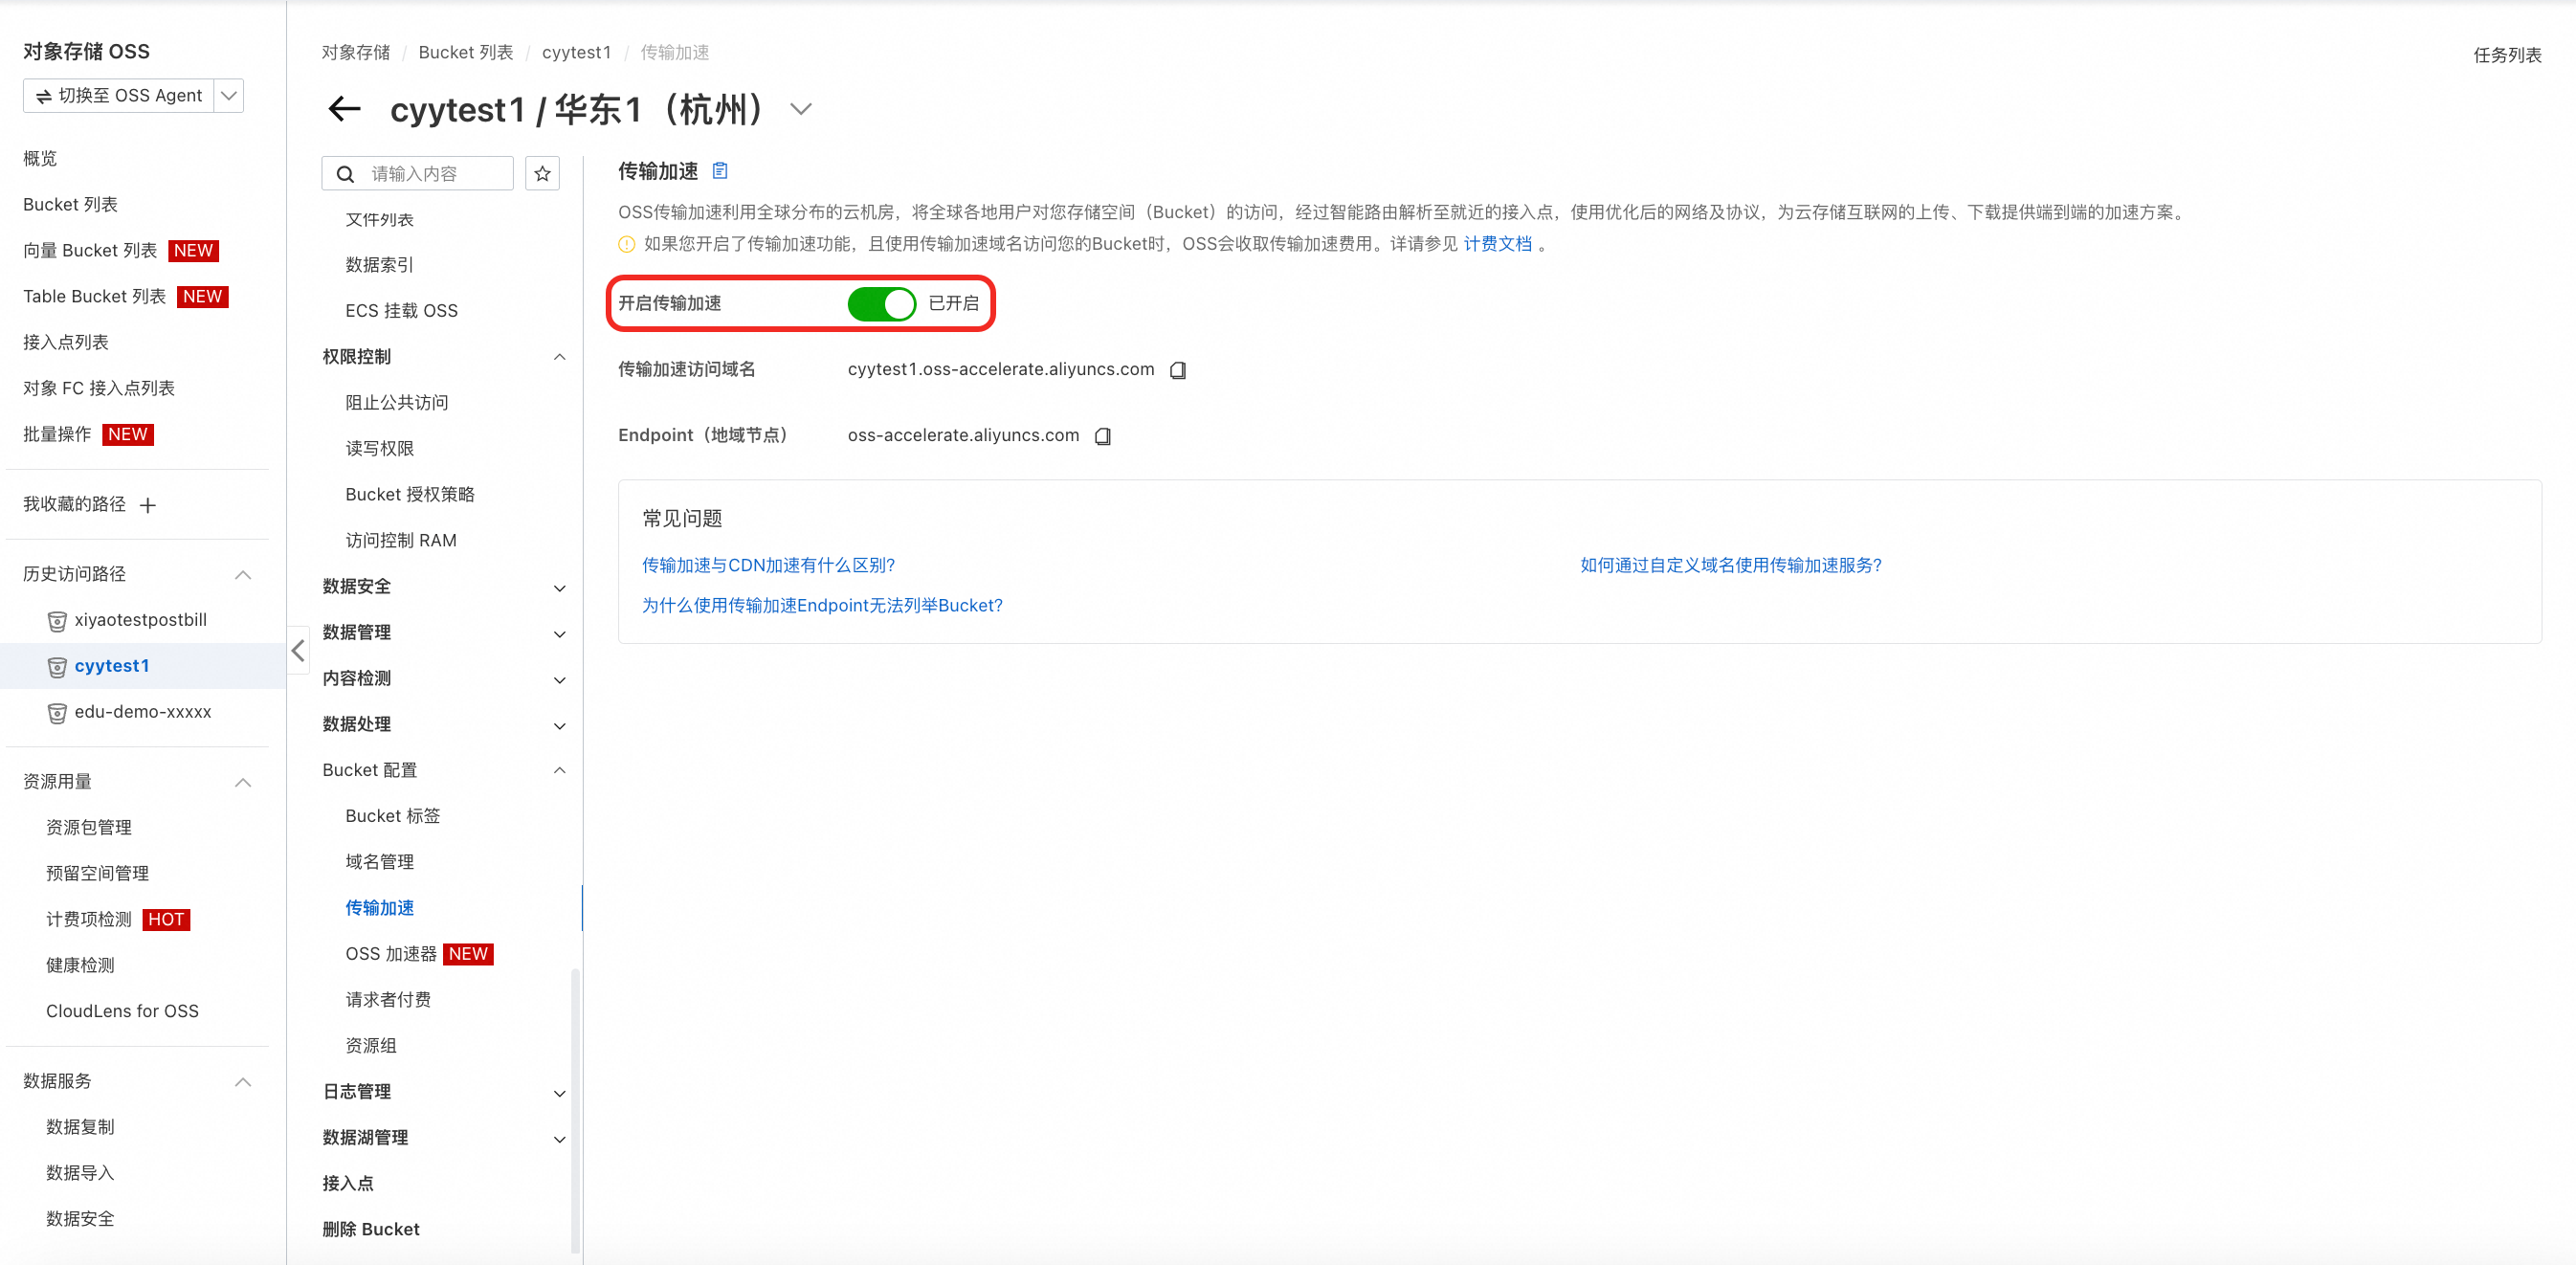
Task: Open FAQ 如何通过自定义域名使用传输加速服务?
Action: click(1730, 565)
